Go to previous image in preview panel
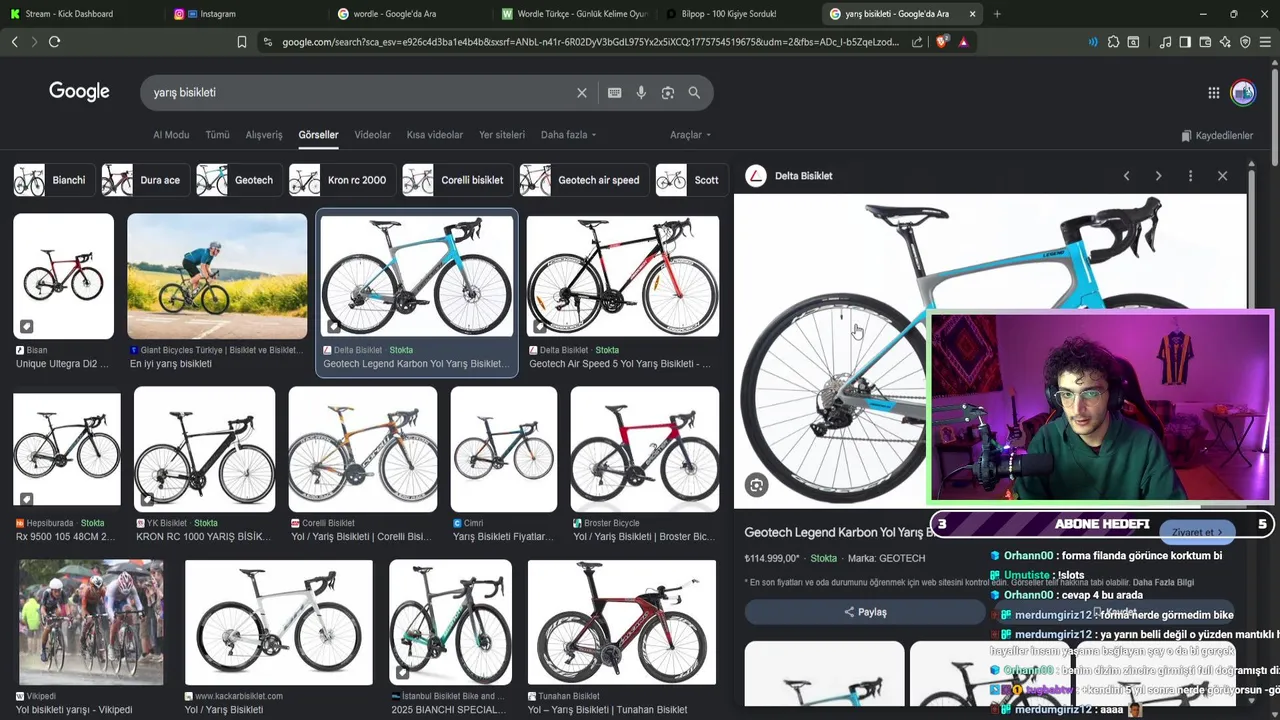Viewport: 1280px width, 720px height. (x=1126, y=176)
